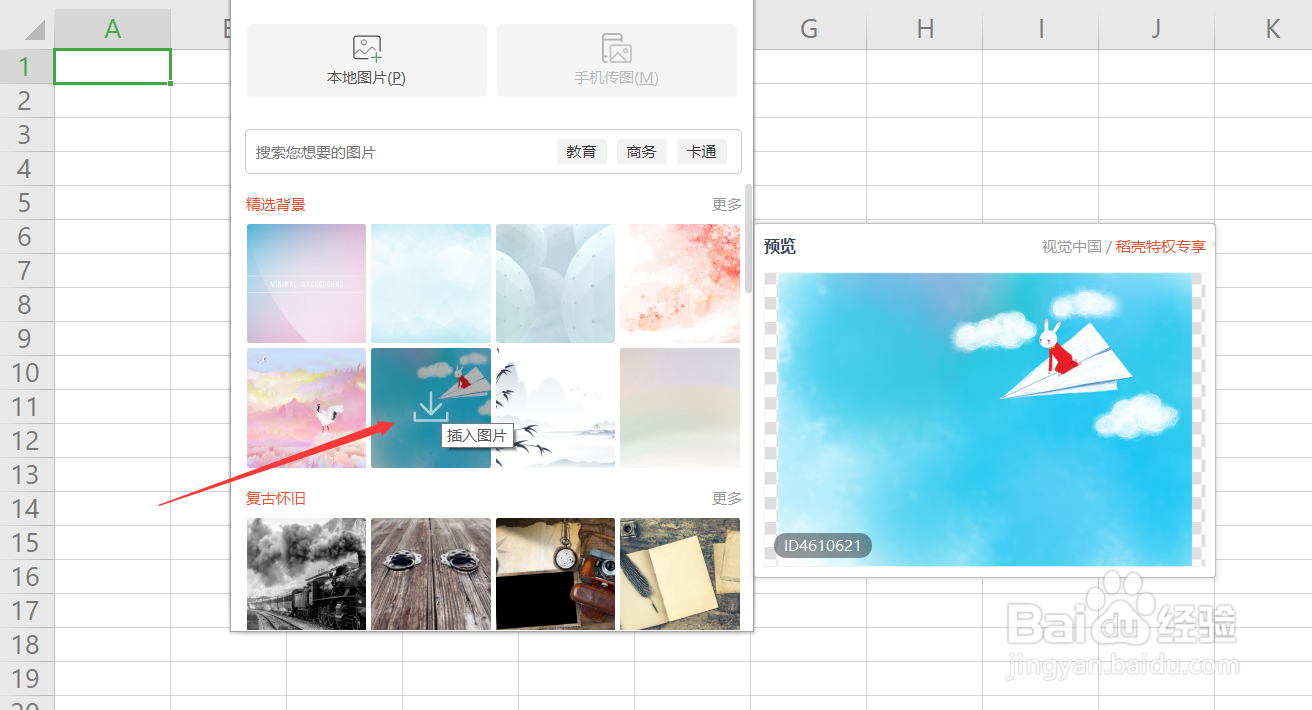Image resolution: width=1312 pixels, height=710 pixels.
Task: Open 更多 next to 复古怀旧
Action: click(x=727, y=498)
